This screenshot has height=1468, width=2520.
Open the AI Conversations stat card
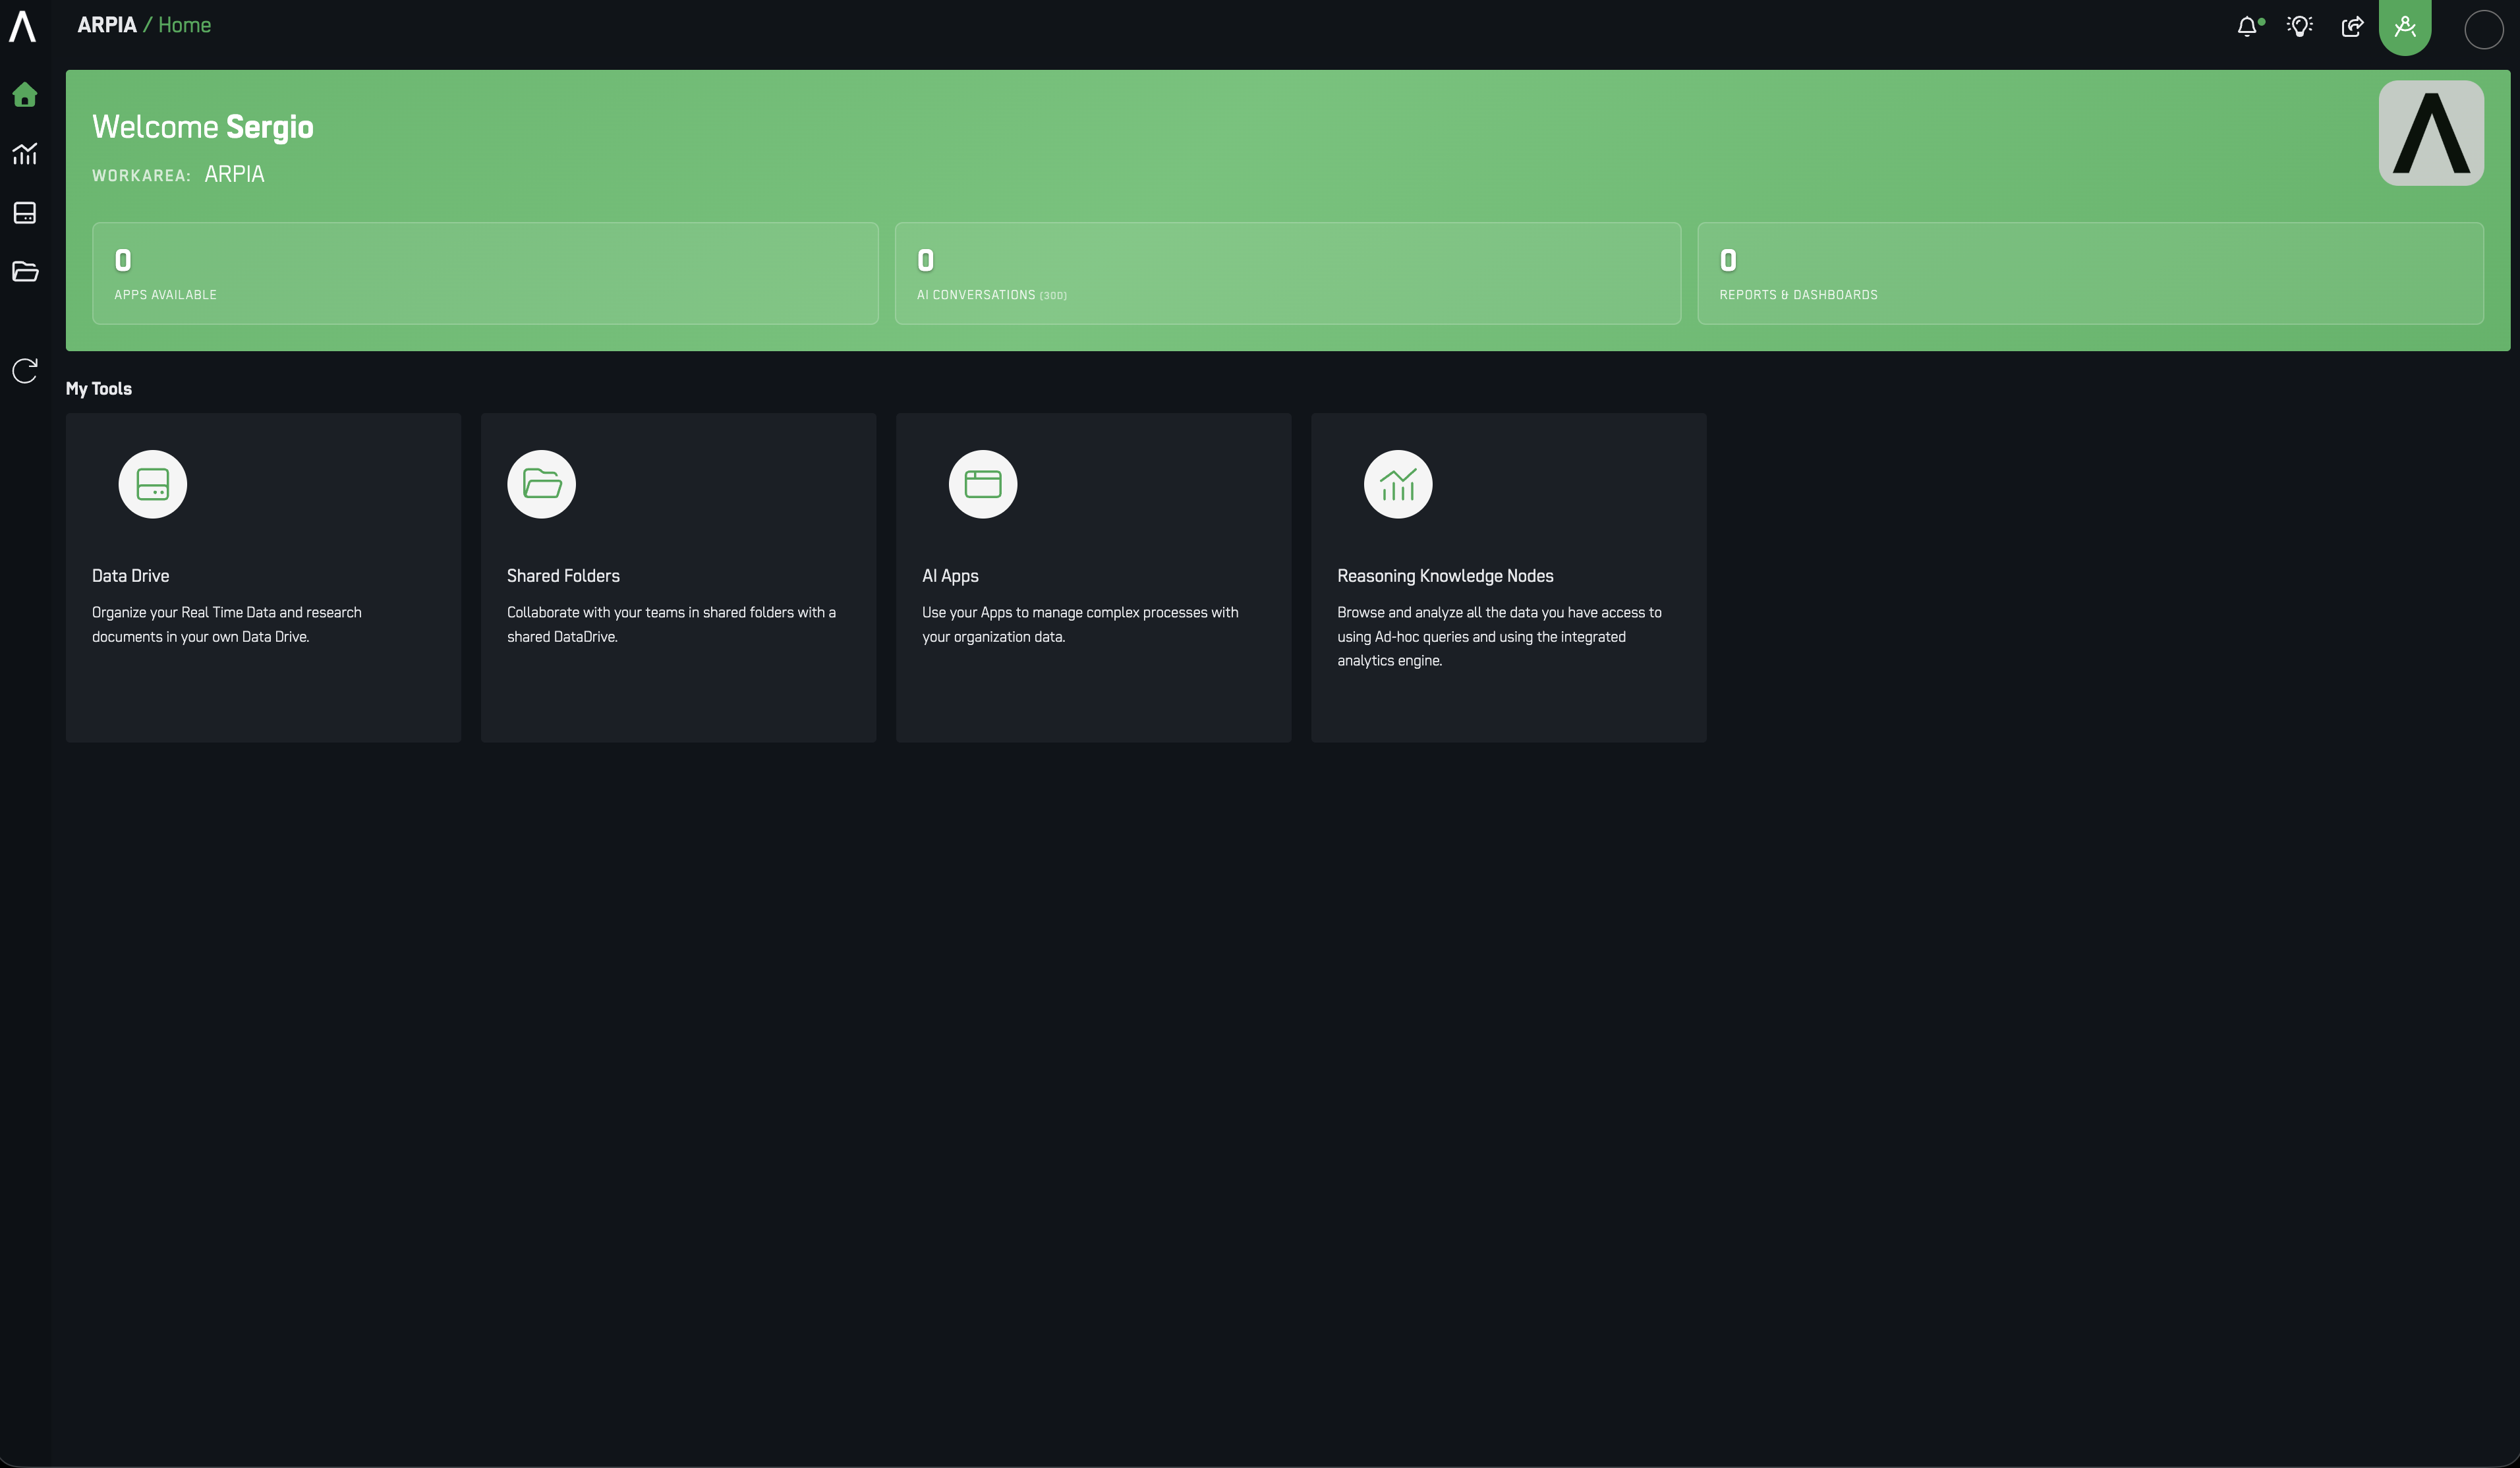pos(1288,273)
